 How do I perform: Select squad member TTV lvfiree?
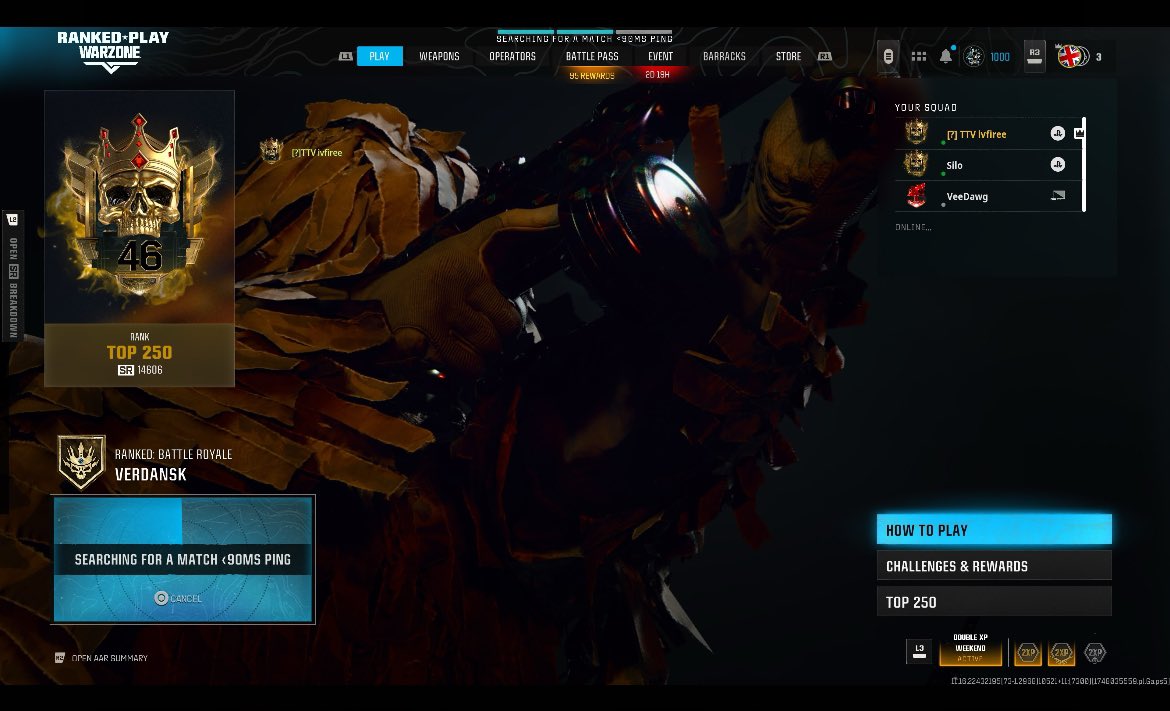(988, 134)
